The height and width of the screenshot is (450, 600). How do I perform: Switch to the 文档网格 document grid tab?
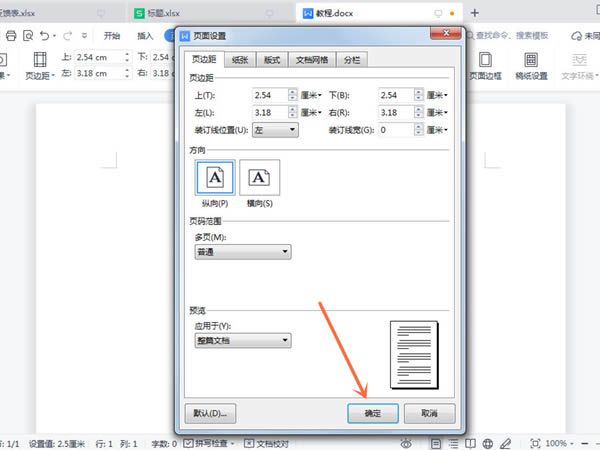[312, 60]
